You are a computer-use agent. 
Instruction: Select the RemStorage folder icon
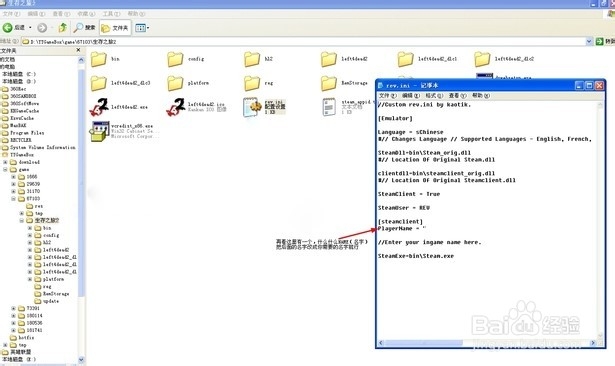[x=329, y=83]
